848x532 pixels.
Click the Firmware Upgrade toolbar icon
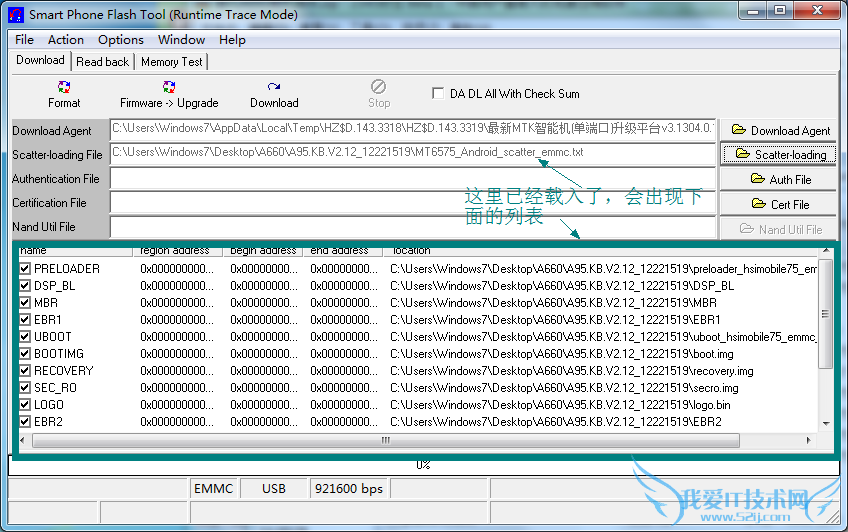point(169,88)
